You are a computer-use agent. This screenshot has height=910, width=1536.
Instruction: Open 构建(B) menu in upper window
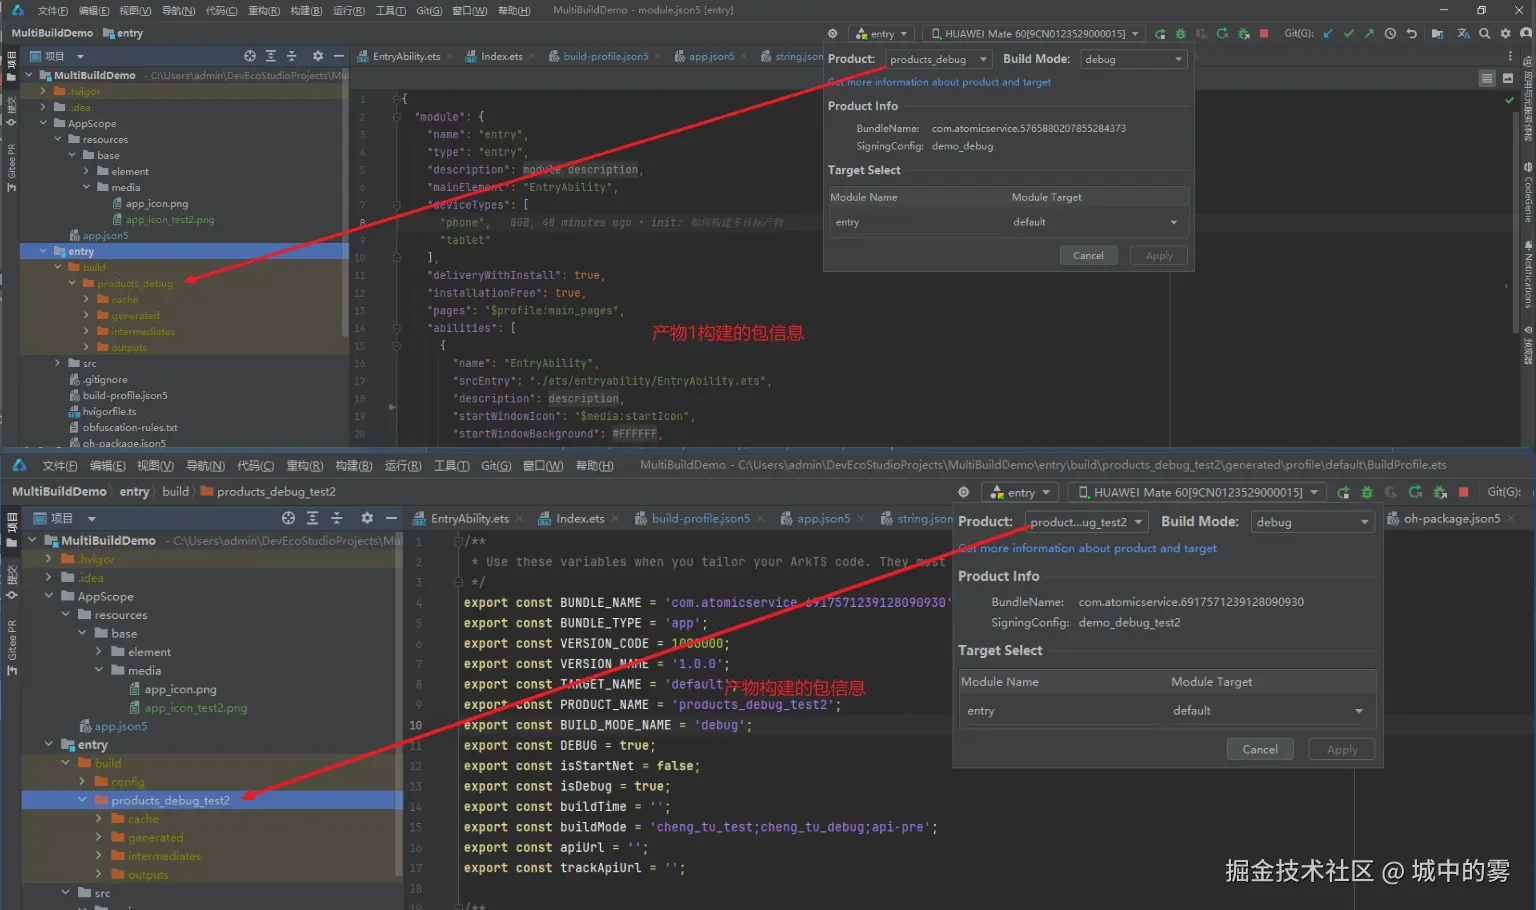[x=306, y=11]
